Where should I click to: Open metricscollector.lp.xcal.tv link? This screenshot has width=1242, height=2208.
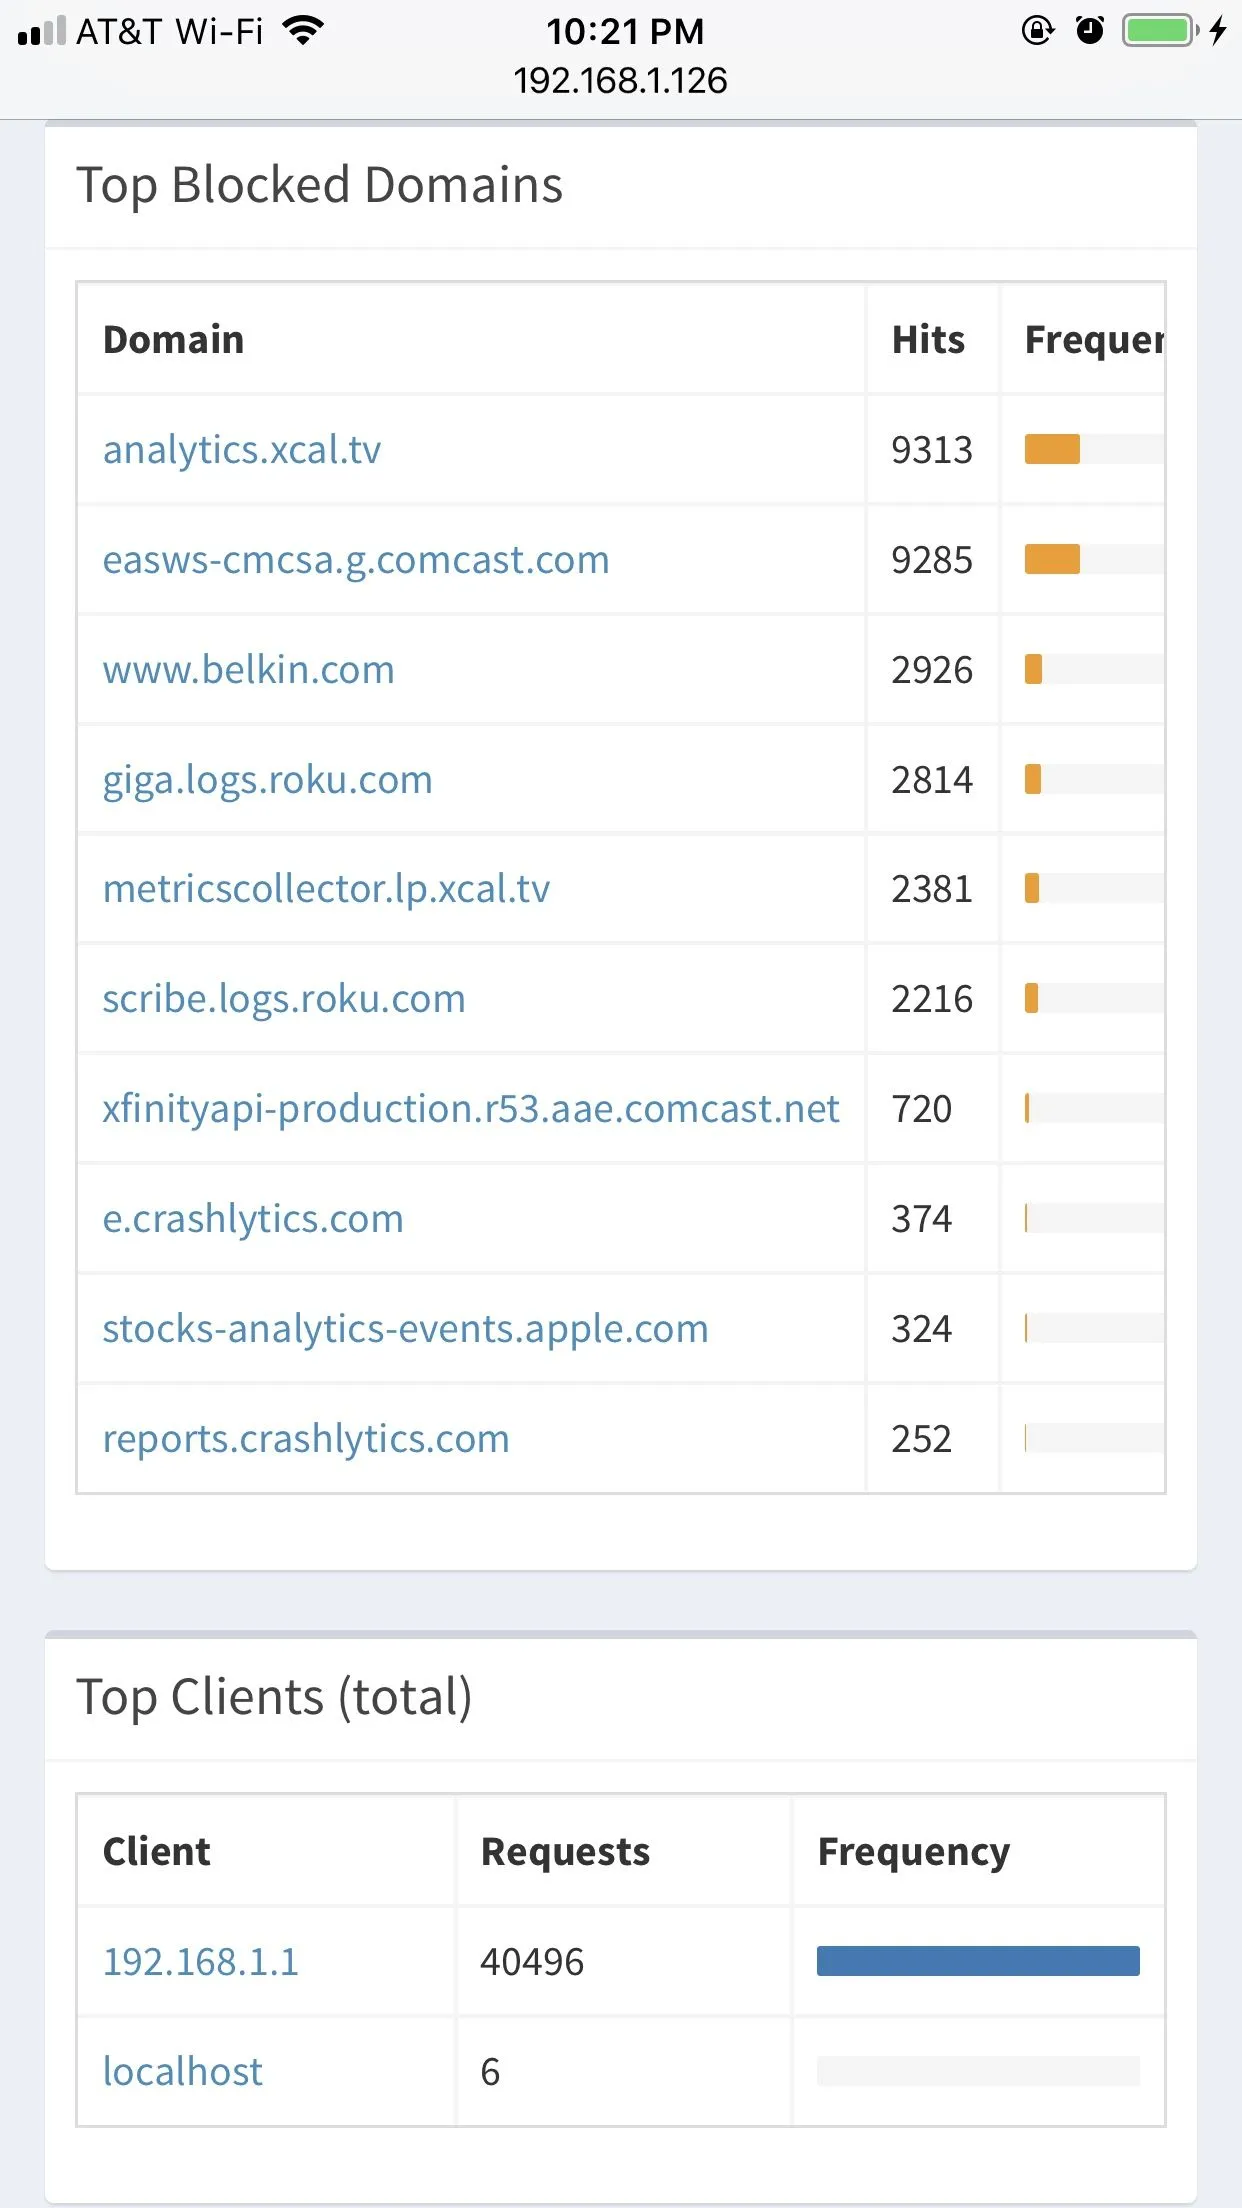[326, 889]
